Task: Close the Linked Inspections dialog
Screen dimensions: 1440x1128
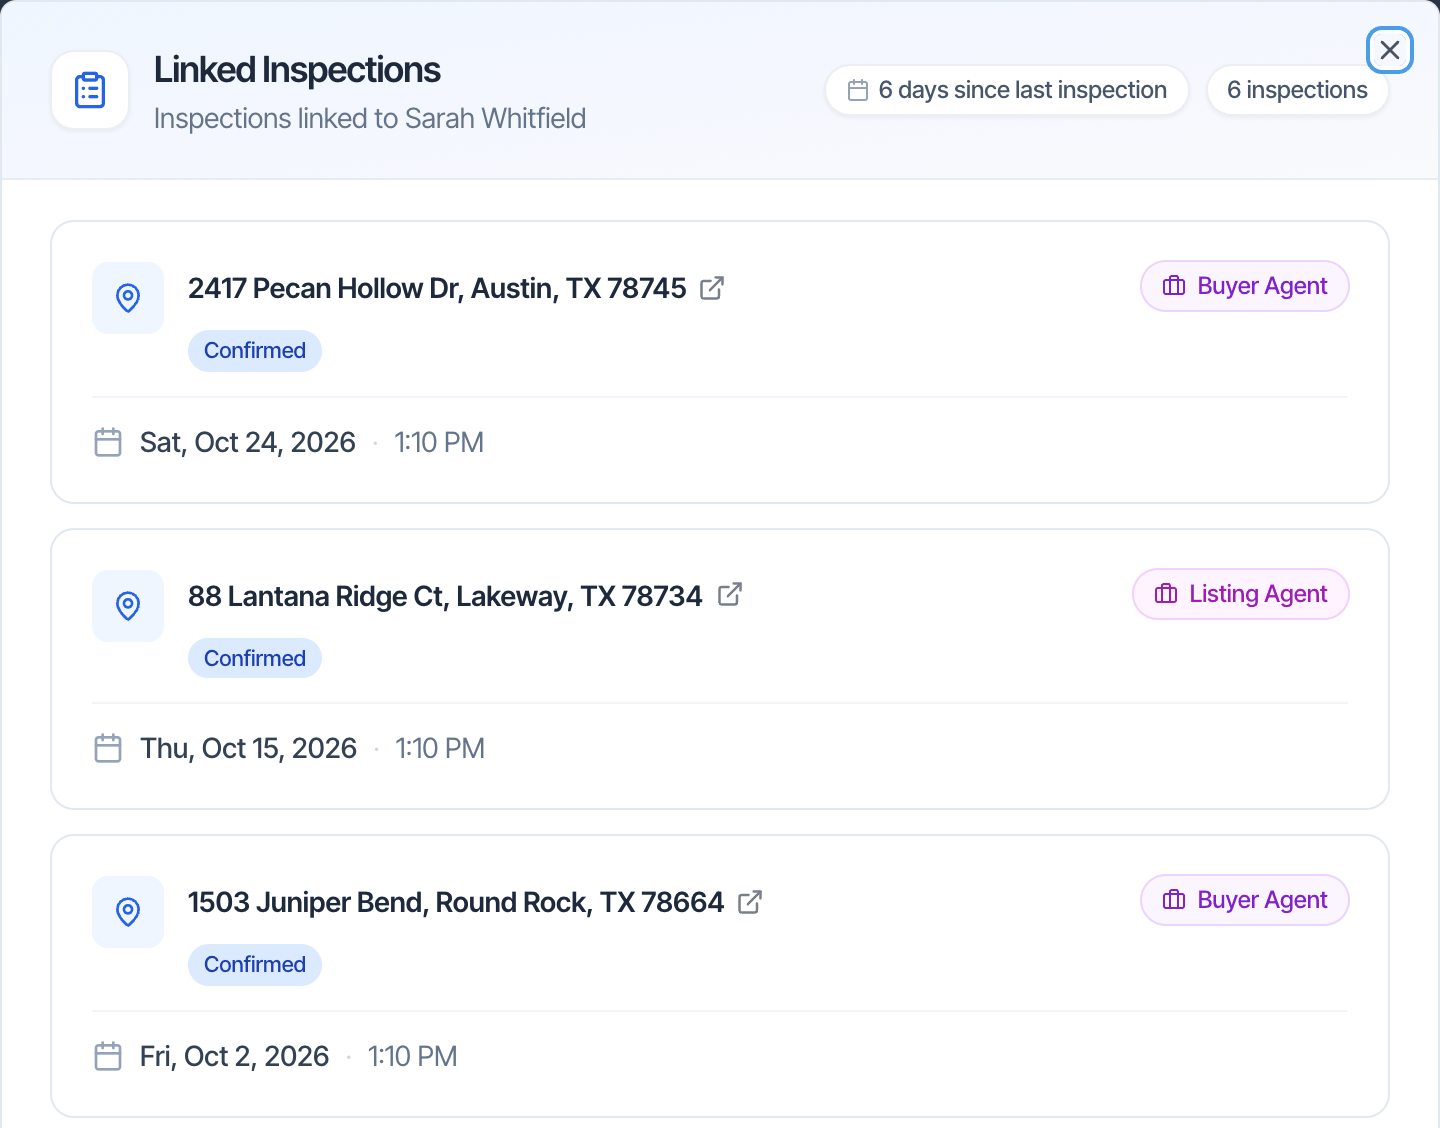Action: (1390, 50)
